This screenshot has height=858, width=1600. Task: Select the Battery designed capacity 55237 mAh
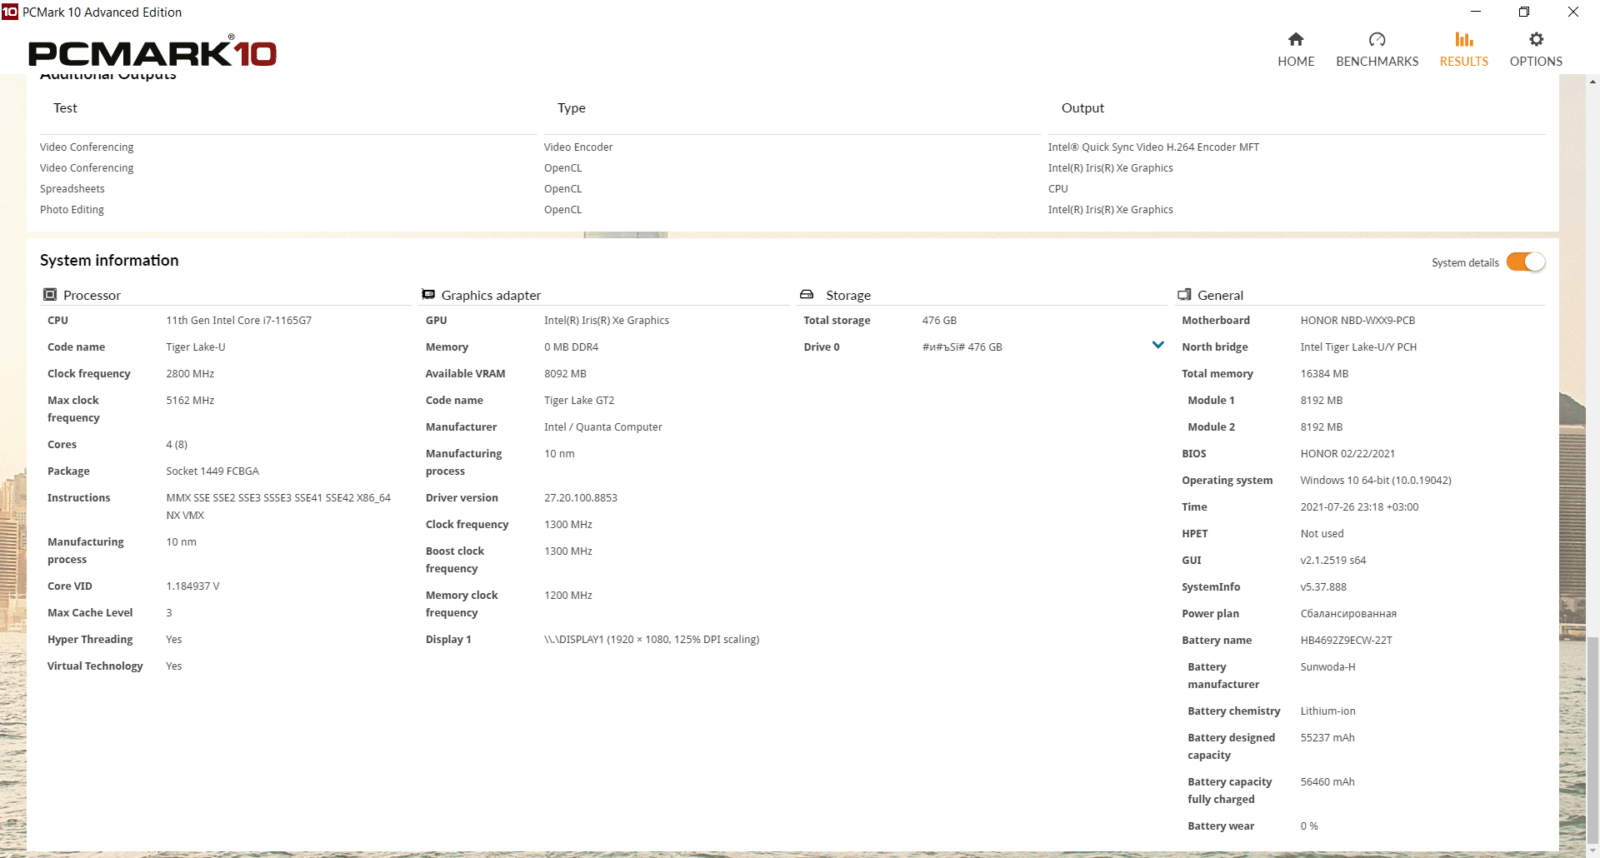1327,738
